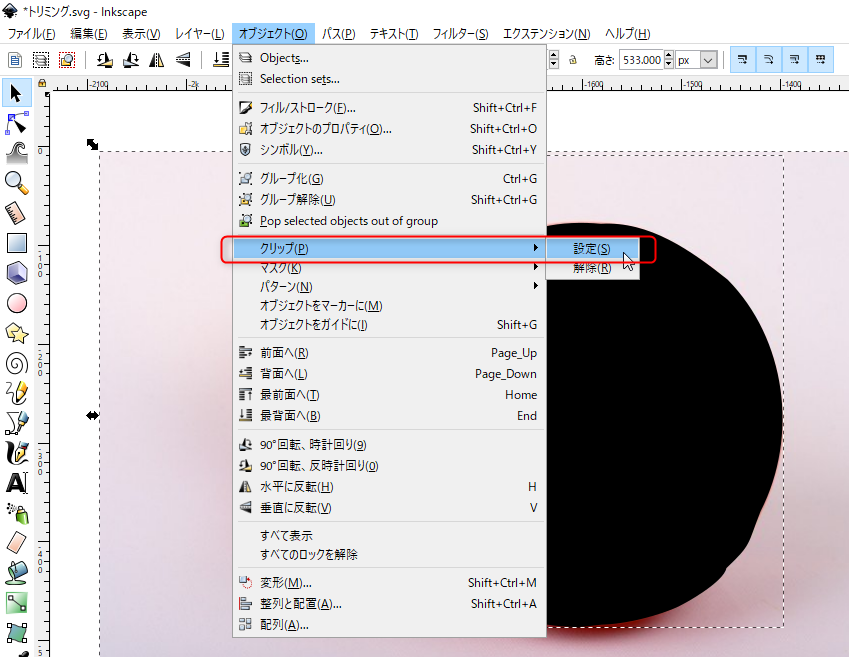The image size is (849, 657).
Task: Select the Paint Bucket fill tool
Action: pyautogui.click(x=17, y=572)
